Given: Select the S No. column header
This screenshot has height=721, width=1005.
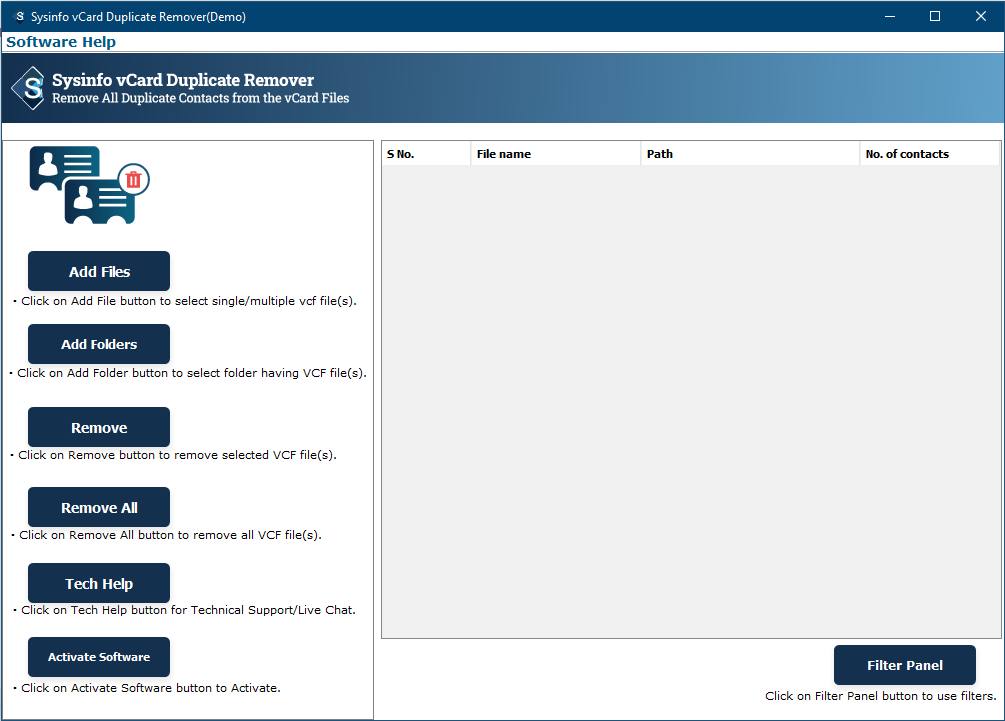Looking at the screenshot, I should point(426,154).
